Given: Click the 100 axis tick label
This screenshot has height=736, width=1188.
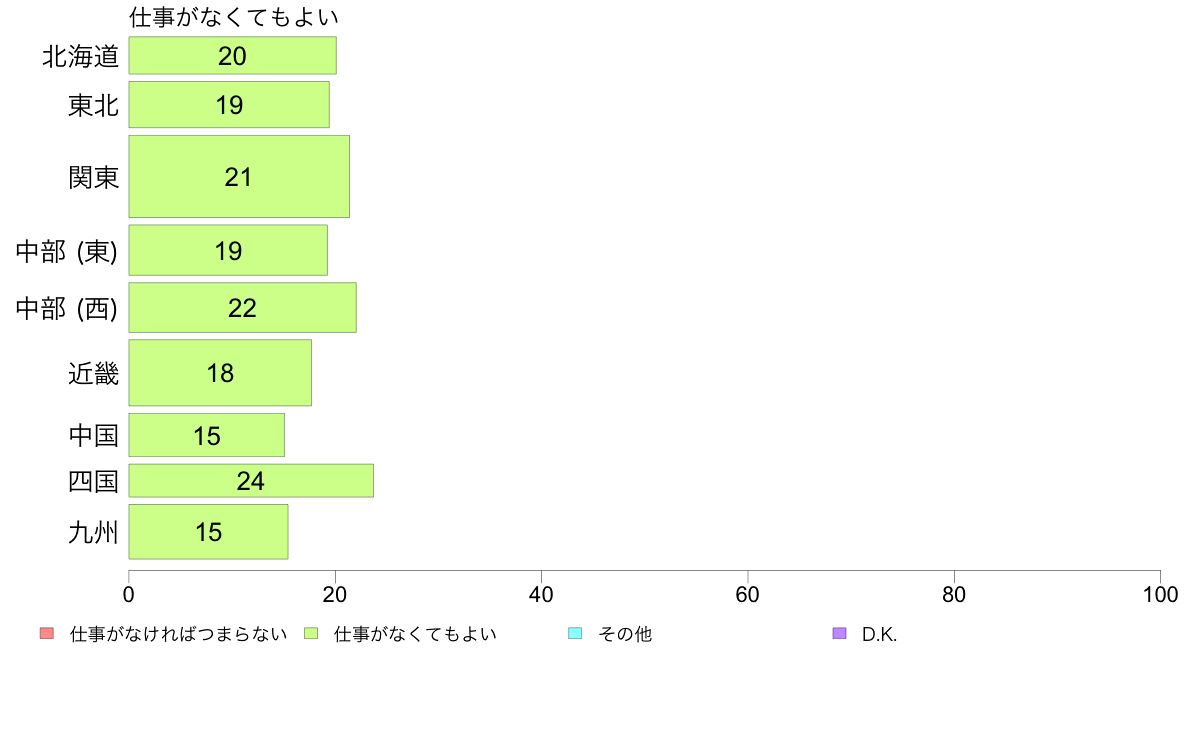Looking at the screenshot, I should tap(1160, 595).
